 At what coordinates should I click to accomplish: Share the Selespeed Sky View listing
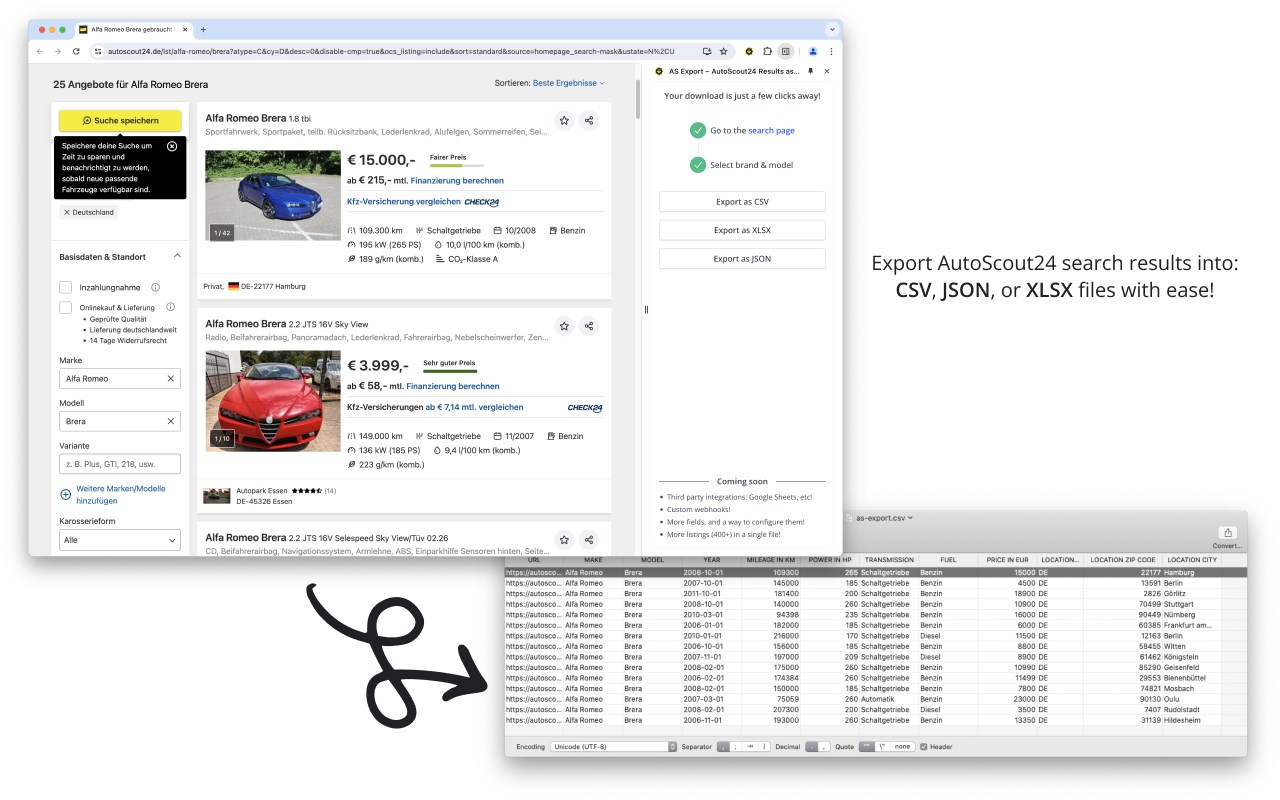click(x=589, y=539)
